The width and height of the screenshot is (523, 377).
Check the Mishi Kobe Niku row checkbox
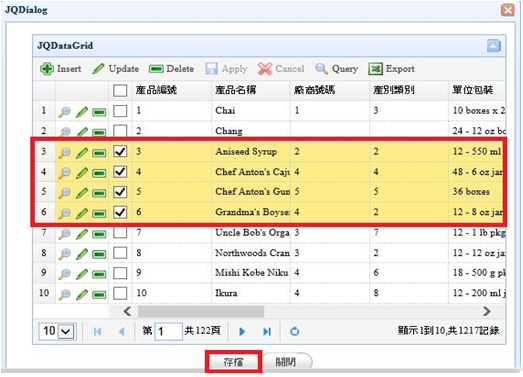point(120,273)
